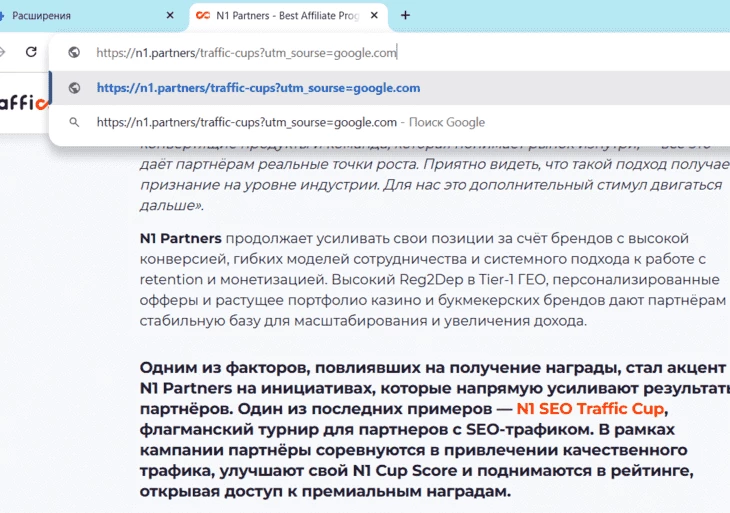Reload the page with the refresh icon
This screenshot has height=513, width=730.
coord(32,53)
